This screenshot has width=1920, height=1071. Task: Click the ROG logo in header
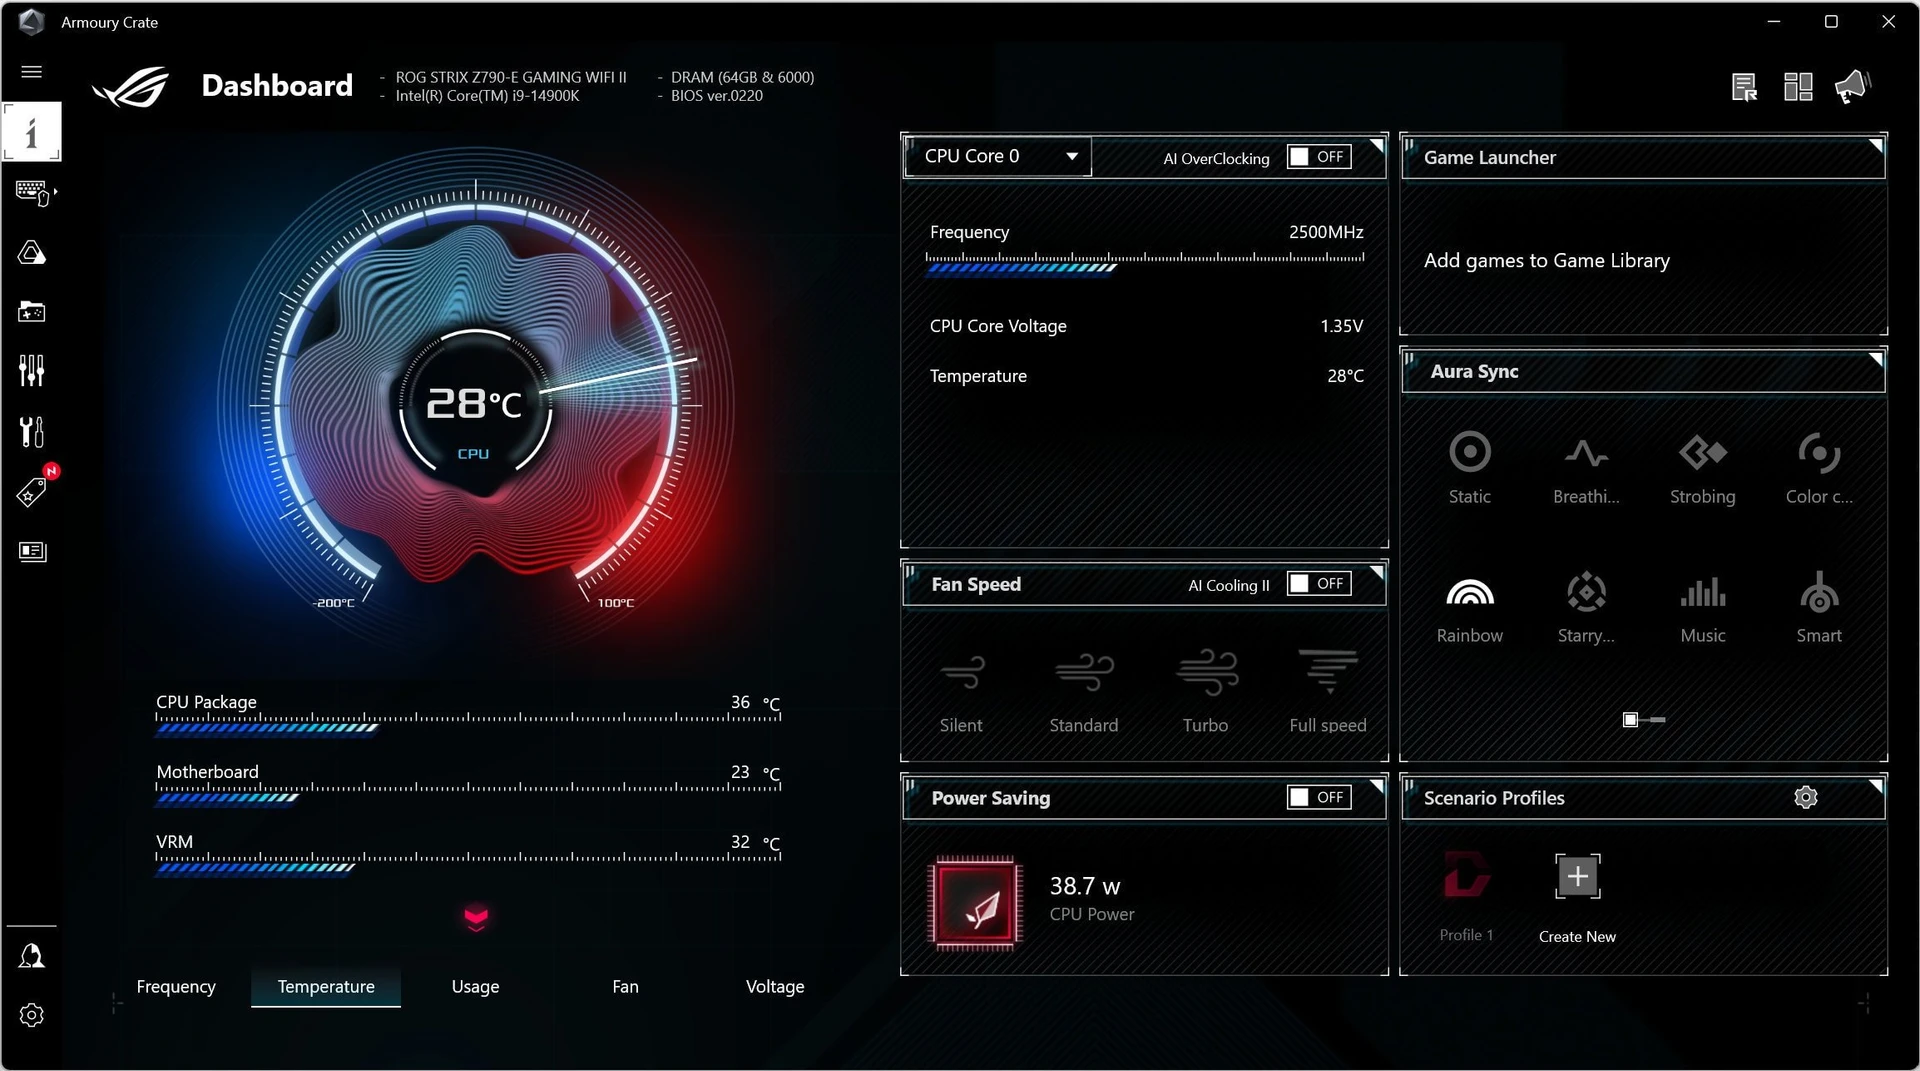pyautogui.click(x=132, y=86)
